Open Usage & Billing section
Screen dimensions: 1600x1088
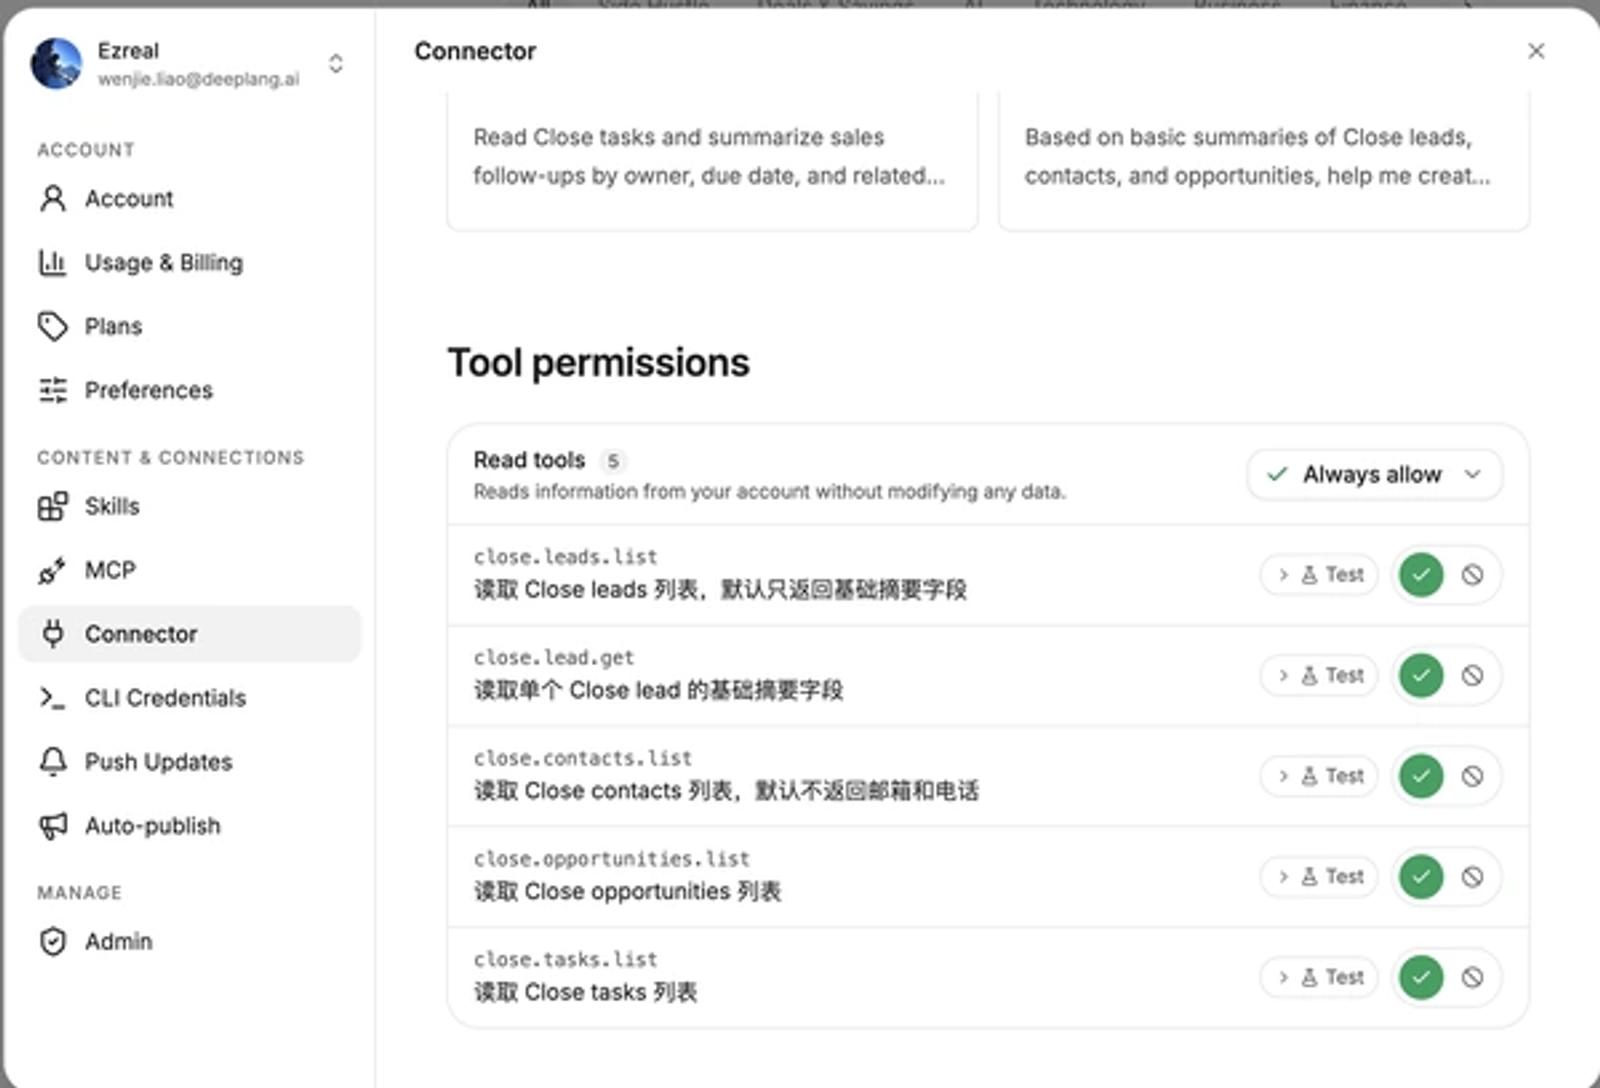pyautogui.click(x=190, y=262)
